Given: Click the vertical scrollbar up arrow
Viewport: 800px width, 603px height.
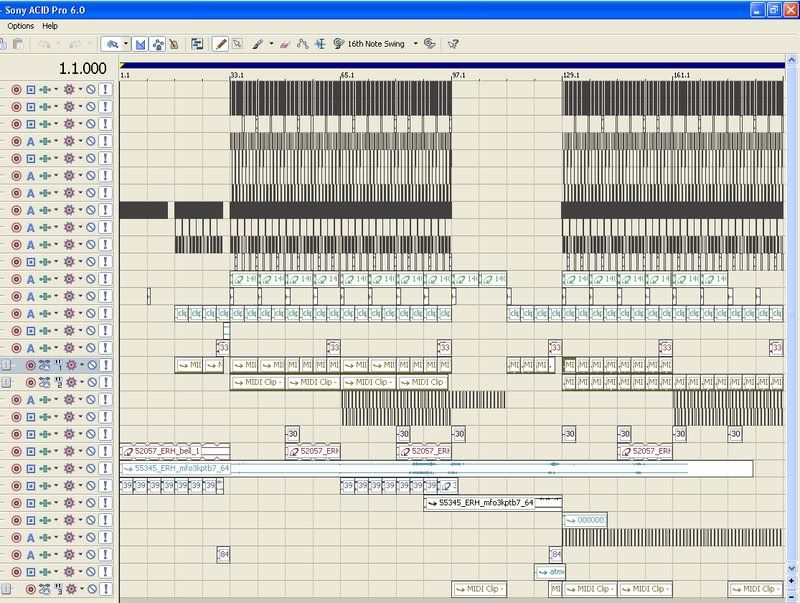Looking at the screenshot, I should [792, 61].
